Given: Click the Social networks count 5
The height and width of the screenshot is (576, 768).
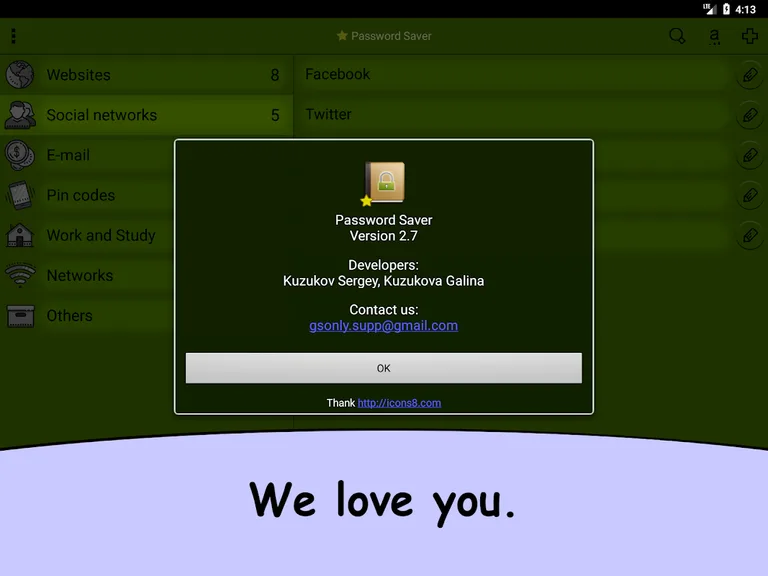Looking at the screenshot, I should 275,115.
